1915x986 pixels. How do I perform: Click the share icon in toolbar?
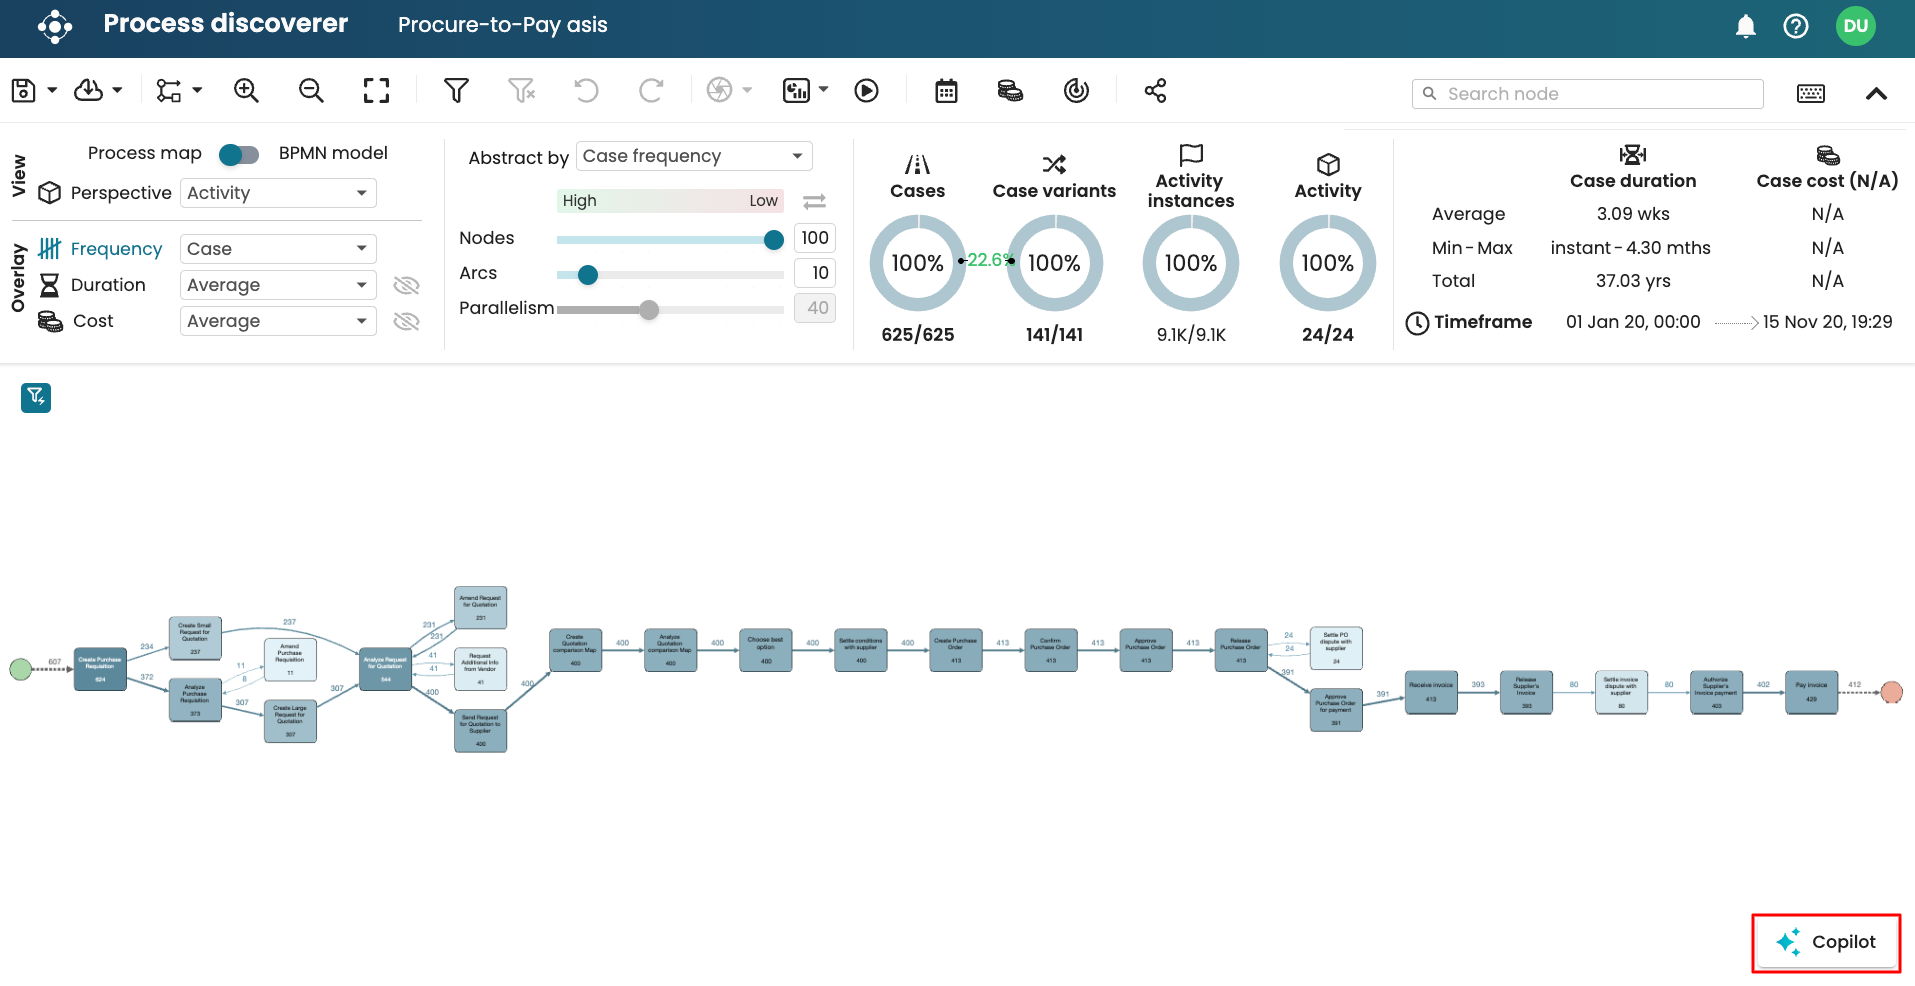pos(1155,91)
